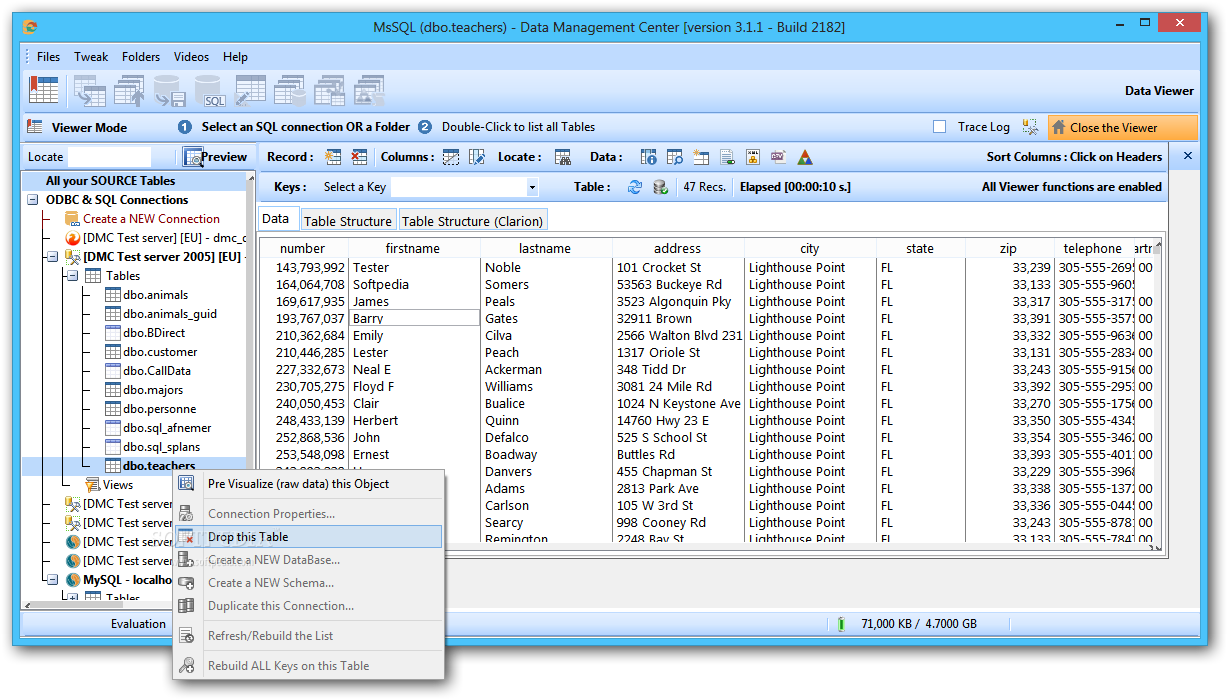Click the hide columns dashed icon
This screenshot has width=1228, height=700.
click(451, 157)
